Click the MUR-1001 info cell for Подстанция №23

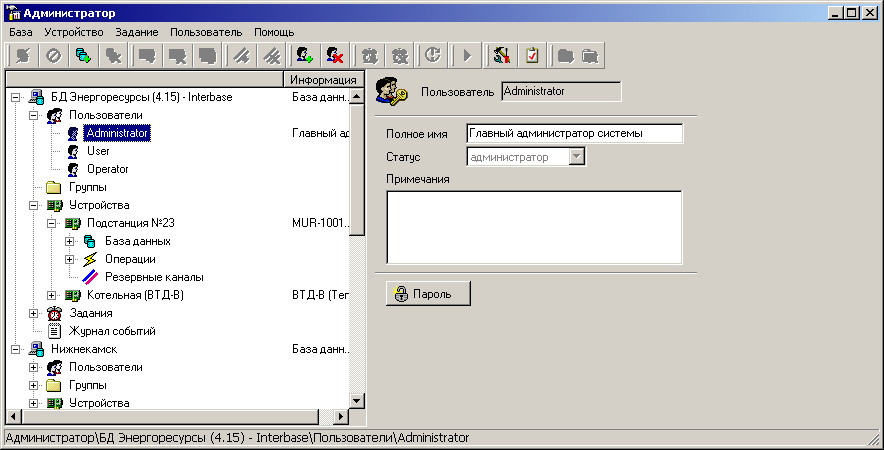tap(321, 223)
